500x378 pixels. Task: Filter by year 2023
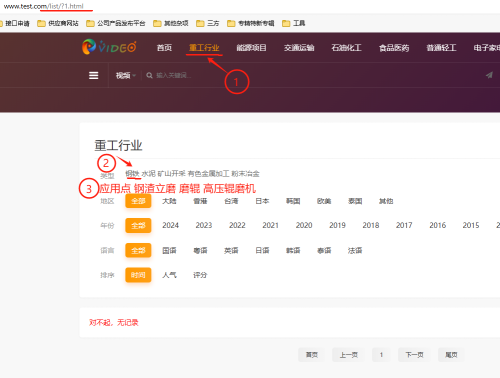(x=204, y=225)
